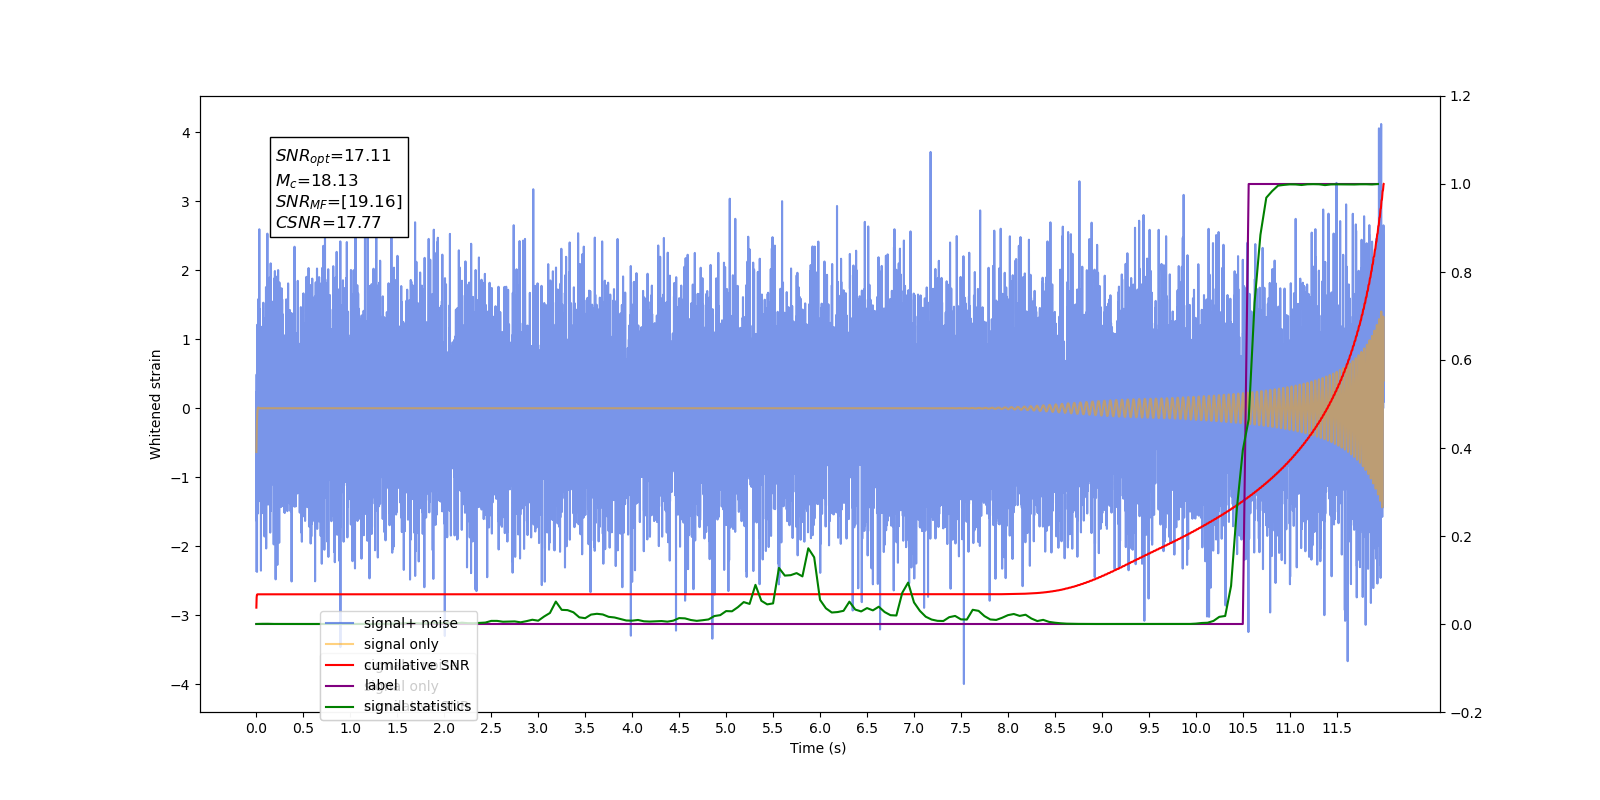This screenshot has width=1600, height=800.
Task: Click the CSNR=17.77 annotation line
Action: click(328, 223)
